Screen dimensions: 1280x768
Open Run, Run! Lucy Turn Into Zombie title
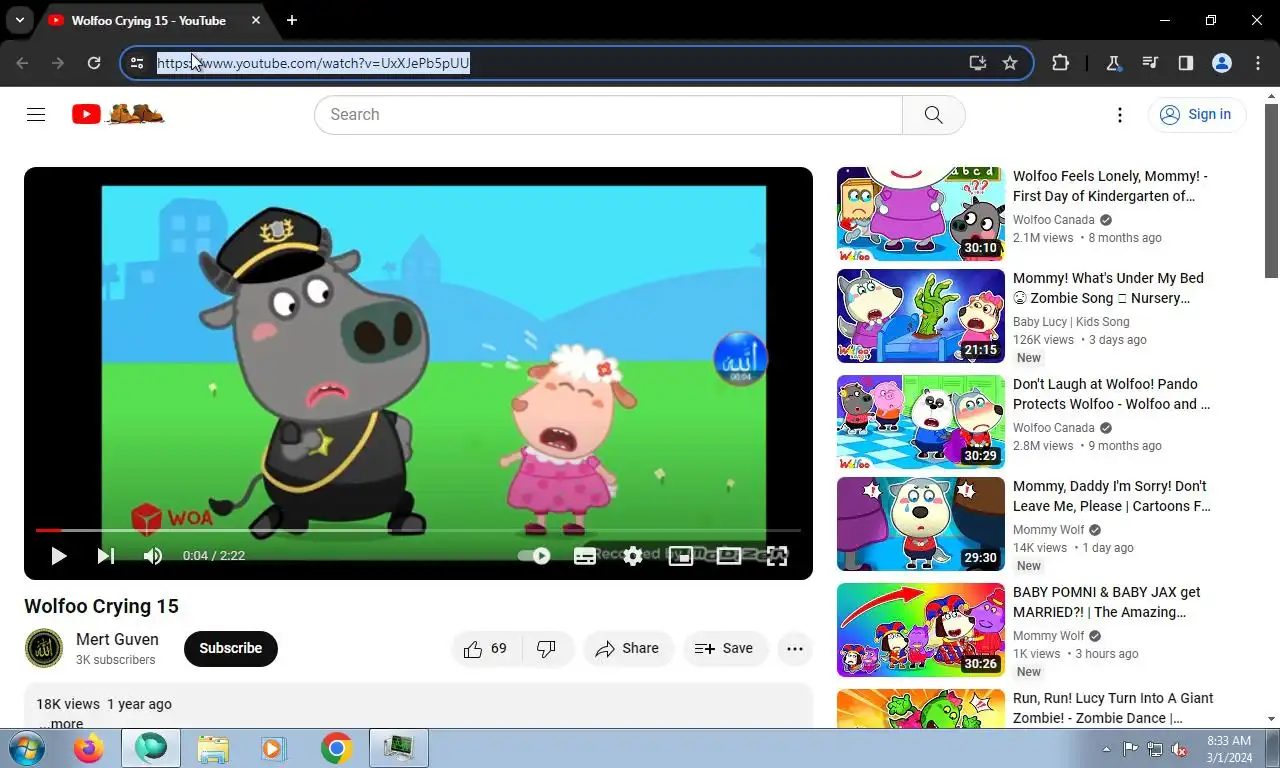(1113, 708)
